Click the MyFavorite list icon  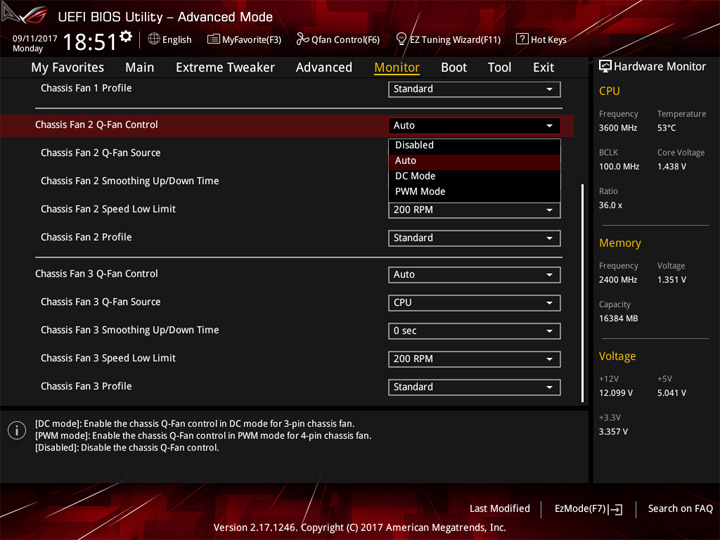pyautogui.click(x=213, y=39)
